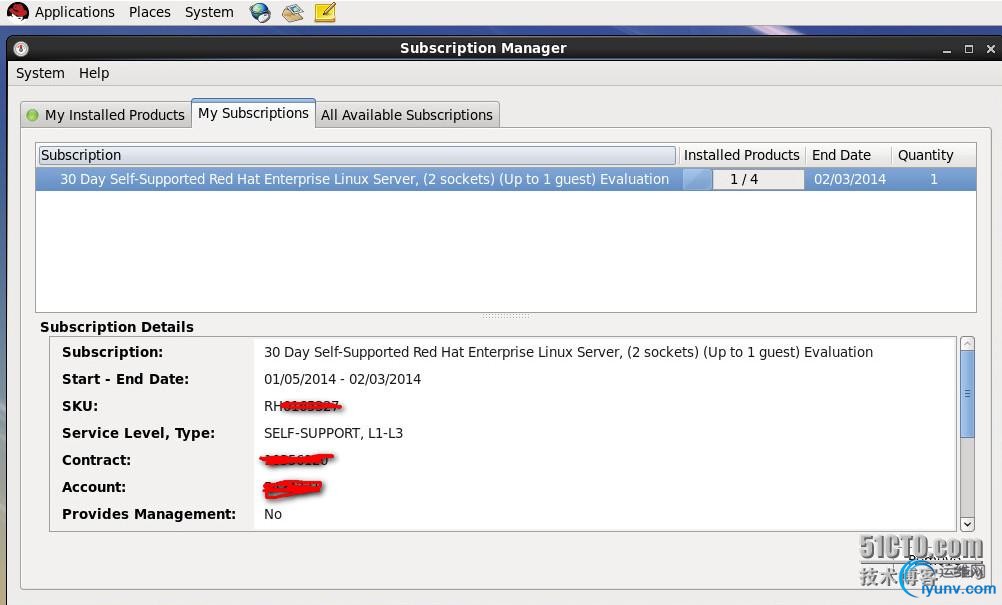Sort by End Date column header
The image size is (1002, 605).
coord(847,155)
